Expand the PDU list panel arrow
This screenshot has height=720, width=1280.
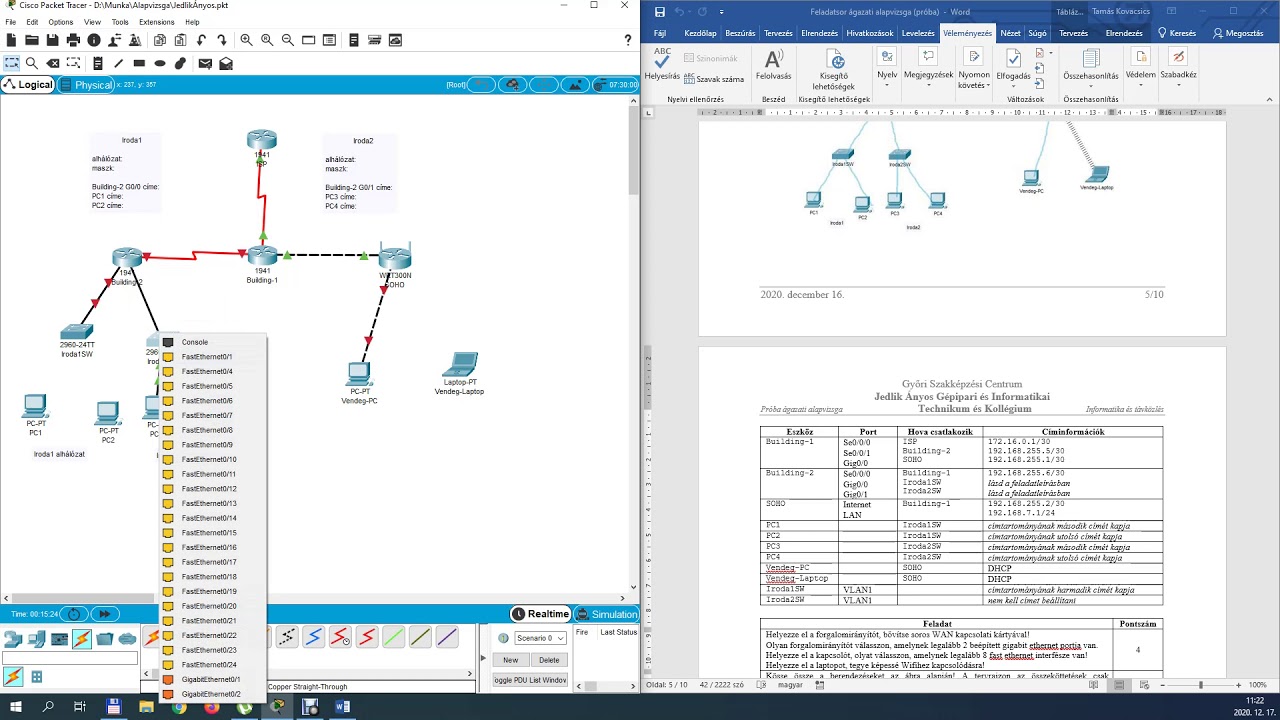(x=484, y=658)
